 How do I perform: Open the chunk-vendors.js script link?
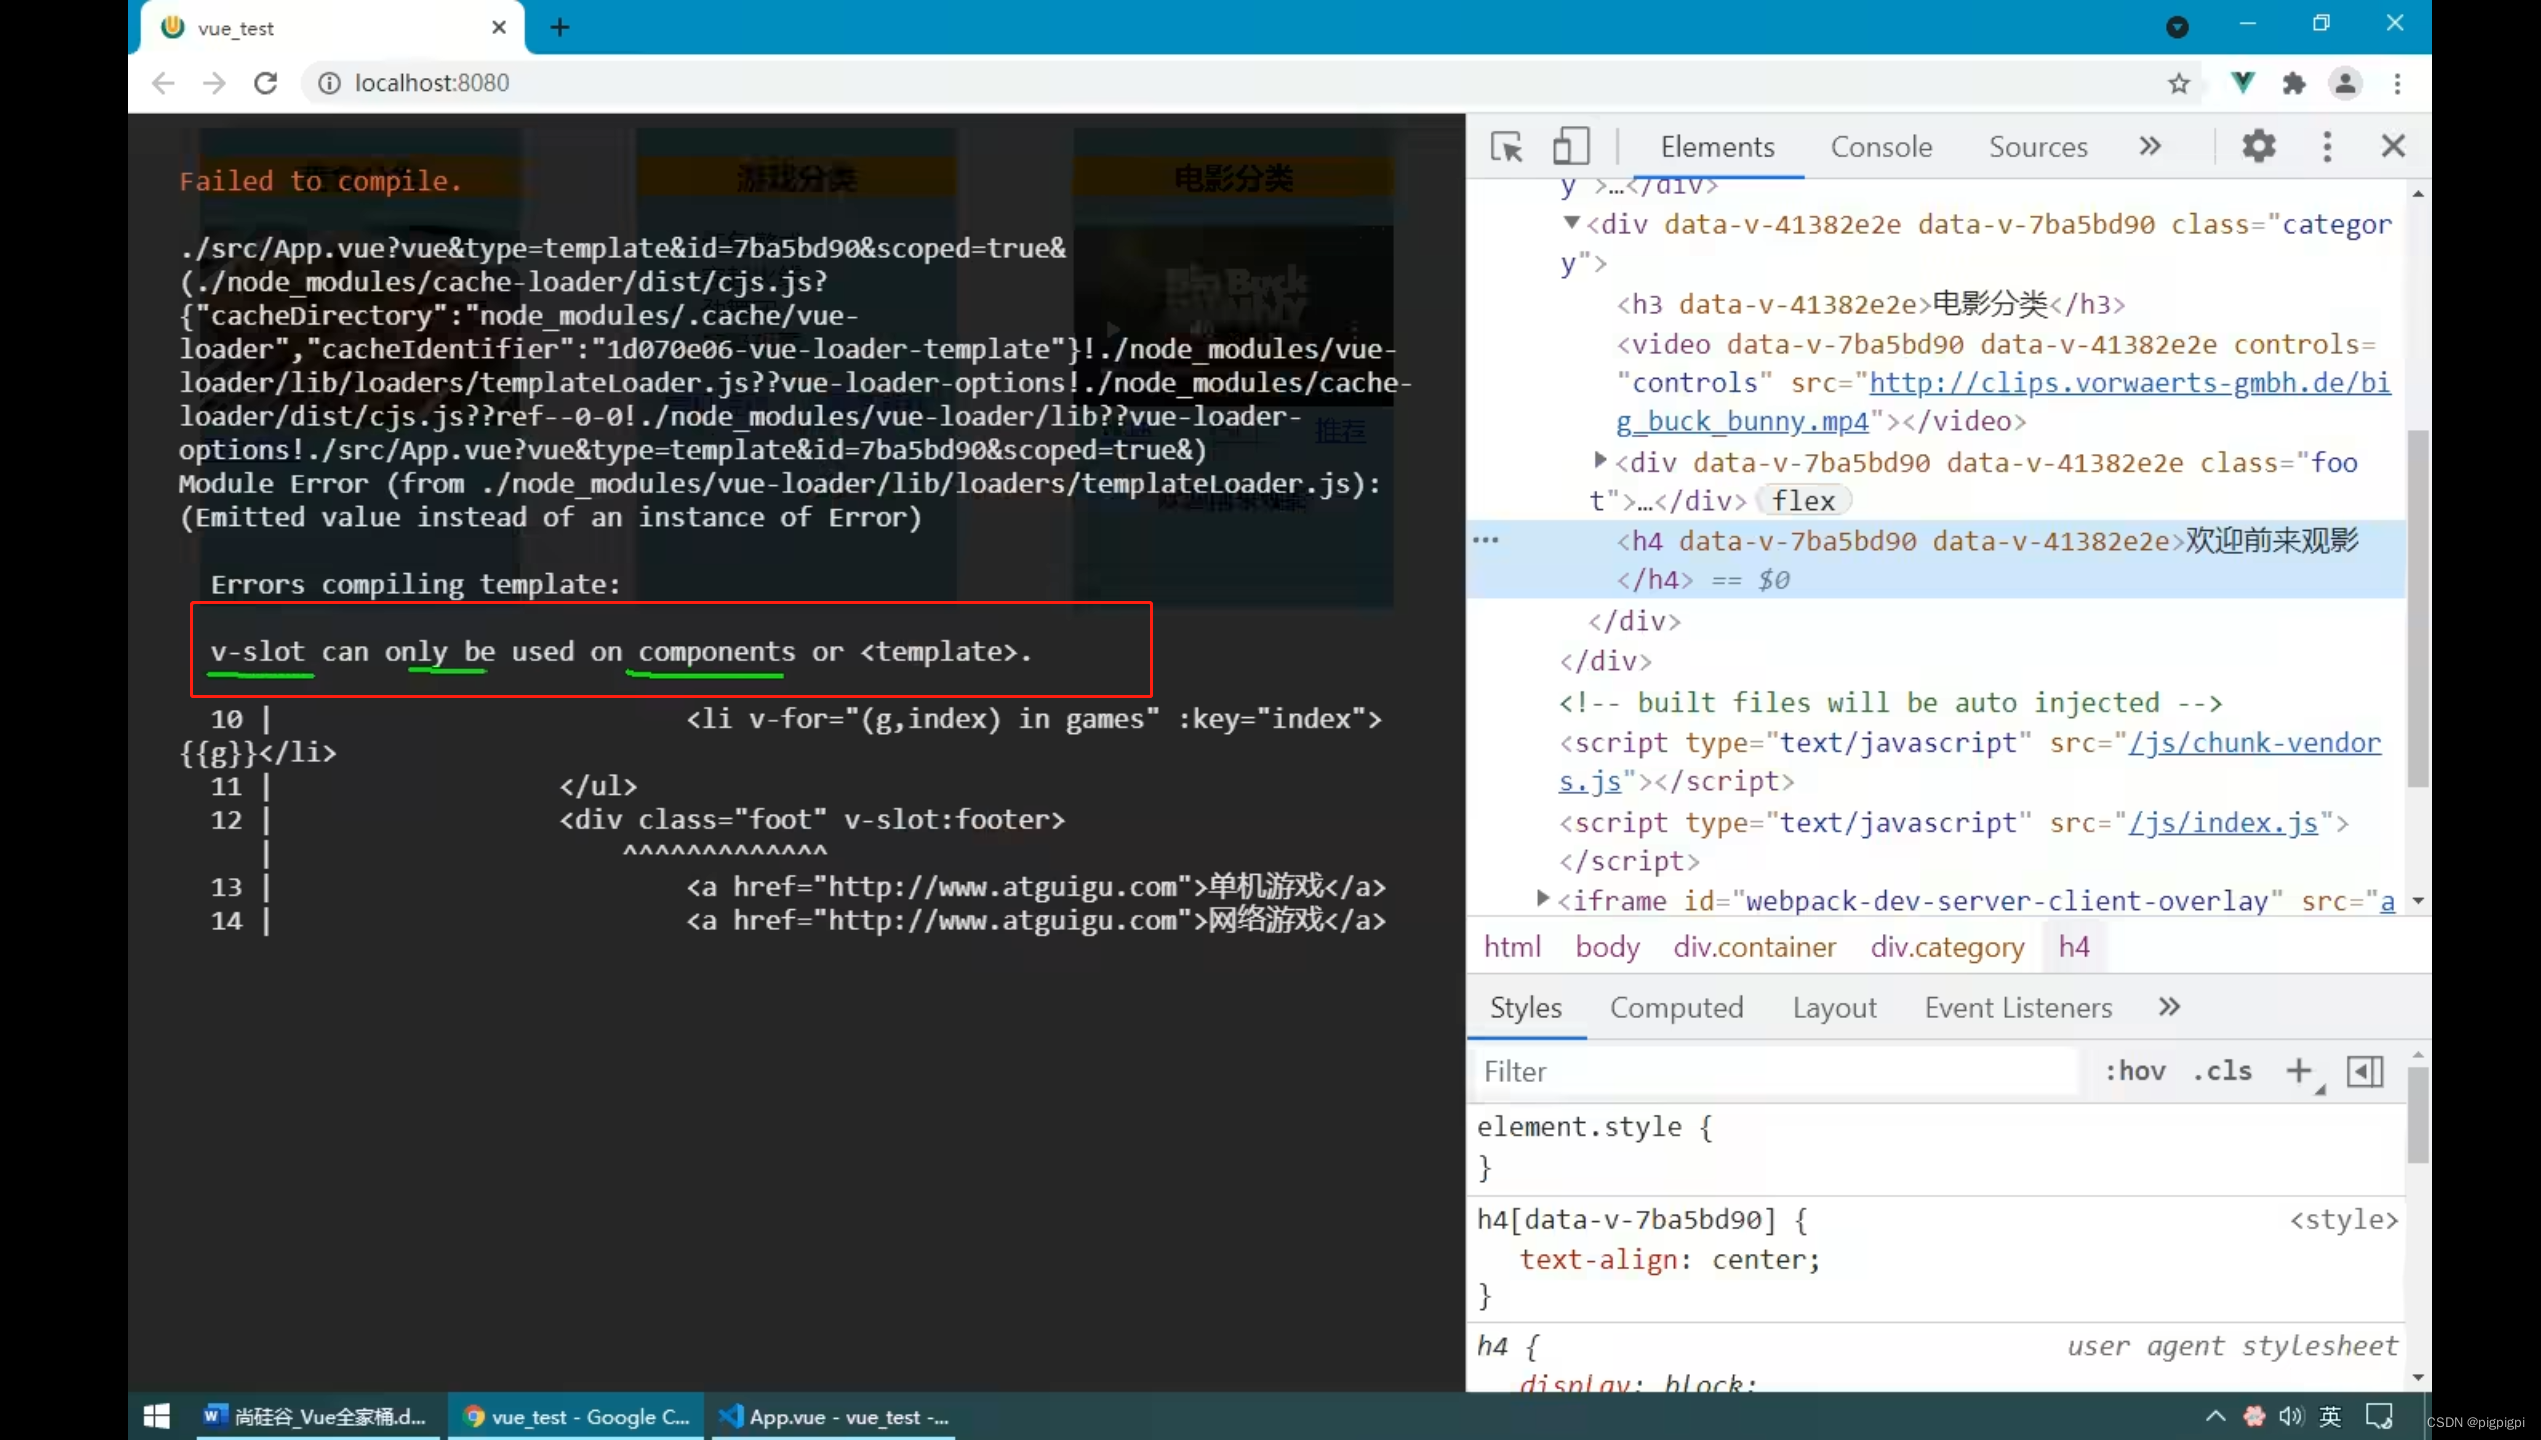1969,762
